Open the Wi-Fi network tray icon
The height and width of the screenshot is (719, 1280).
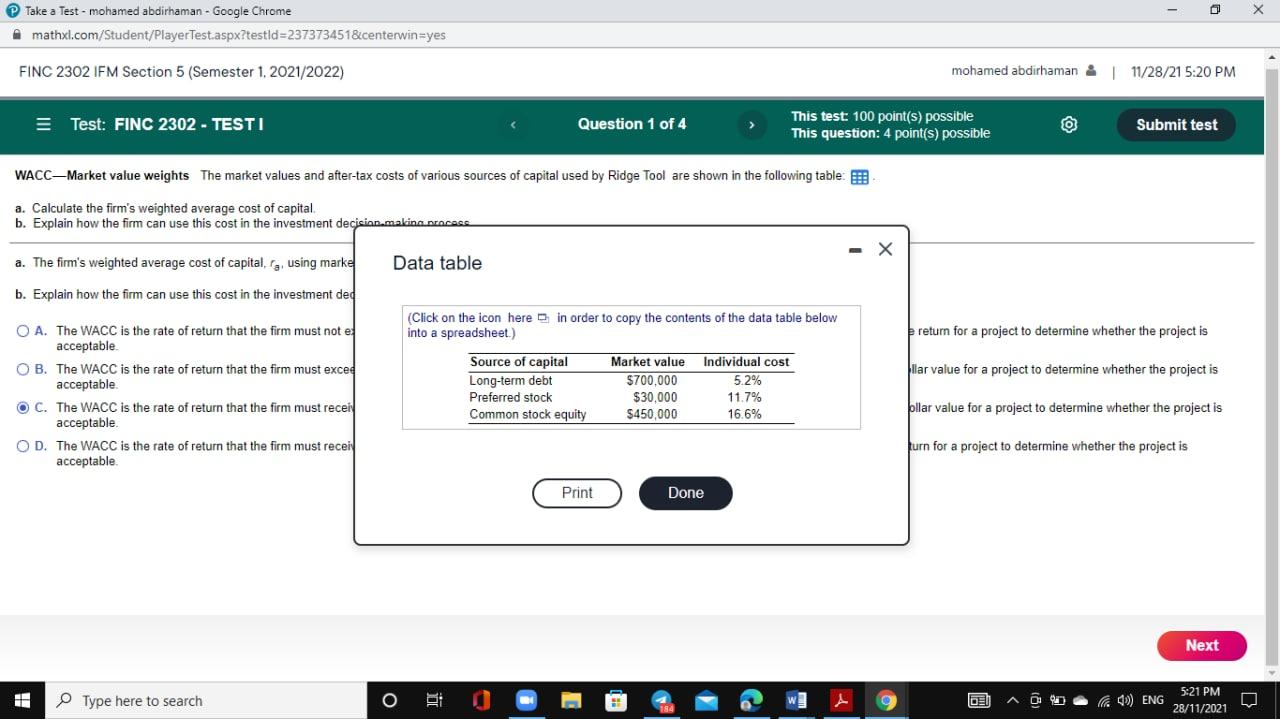[1104, 700]
